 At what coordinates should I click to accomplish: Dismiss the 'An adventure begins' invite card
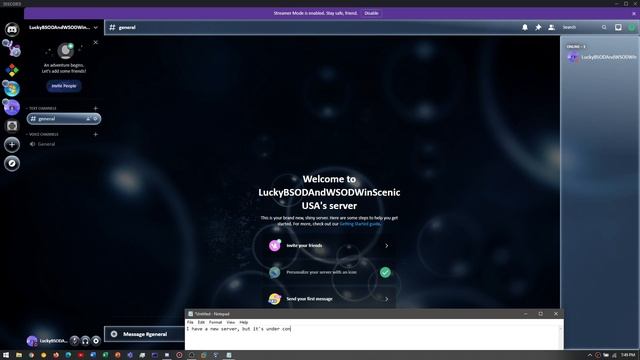[96, 42]
